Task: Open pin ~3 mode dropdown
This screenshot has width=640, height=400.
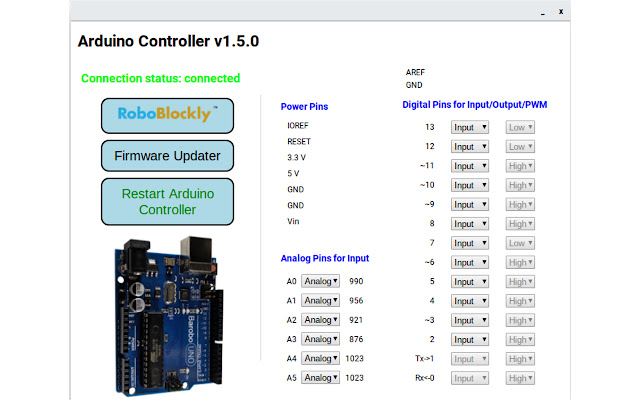Action: [x=469, y=320]
